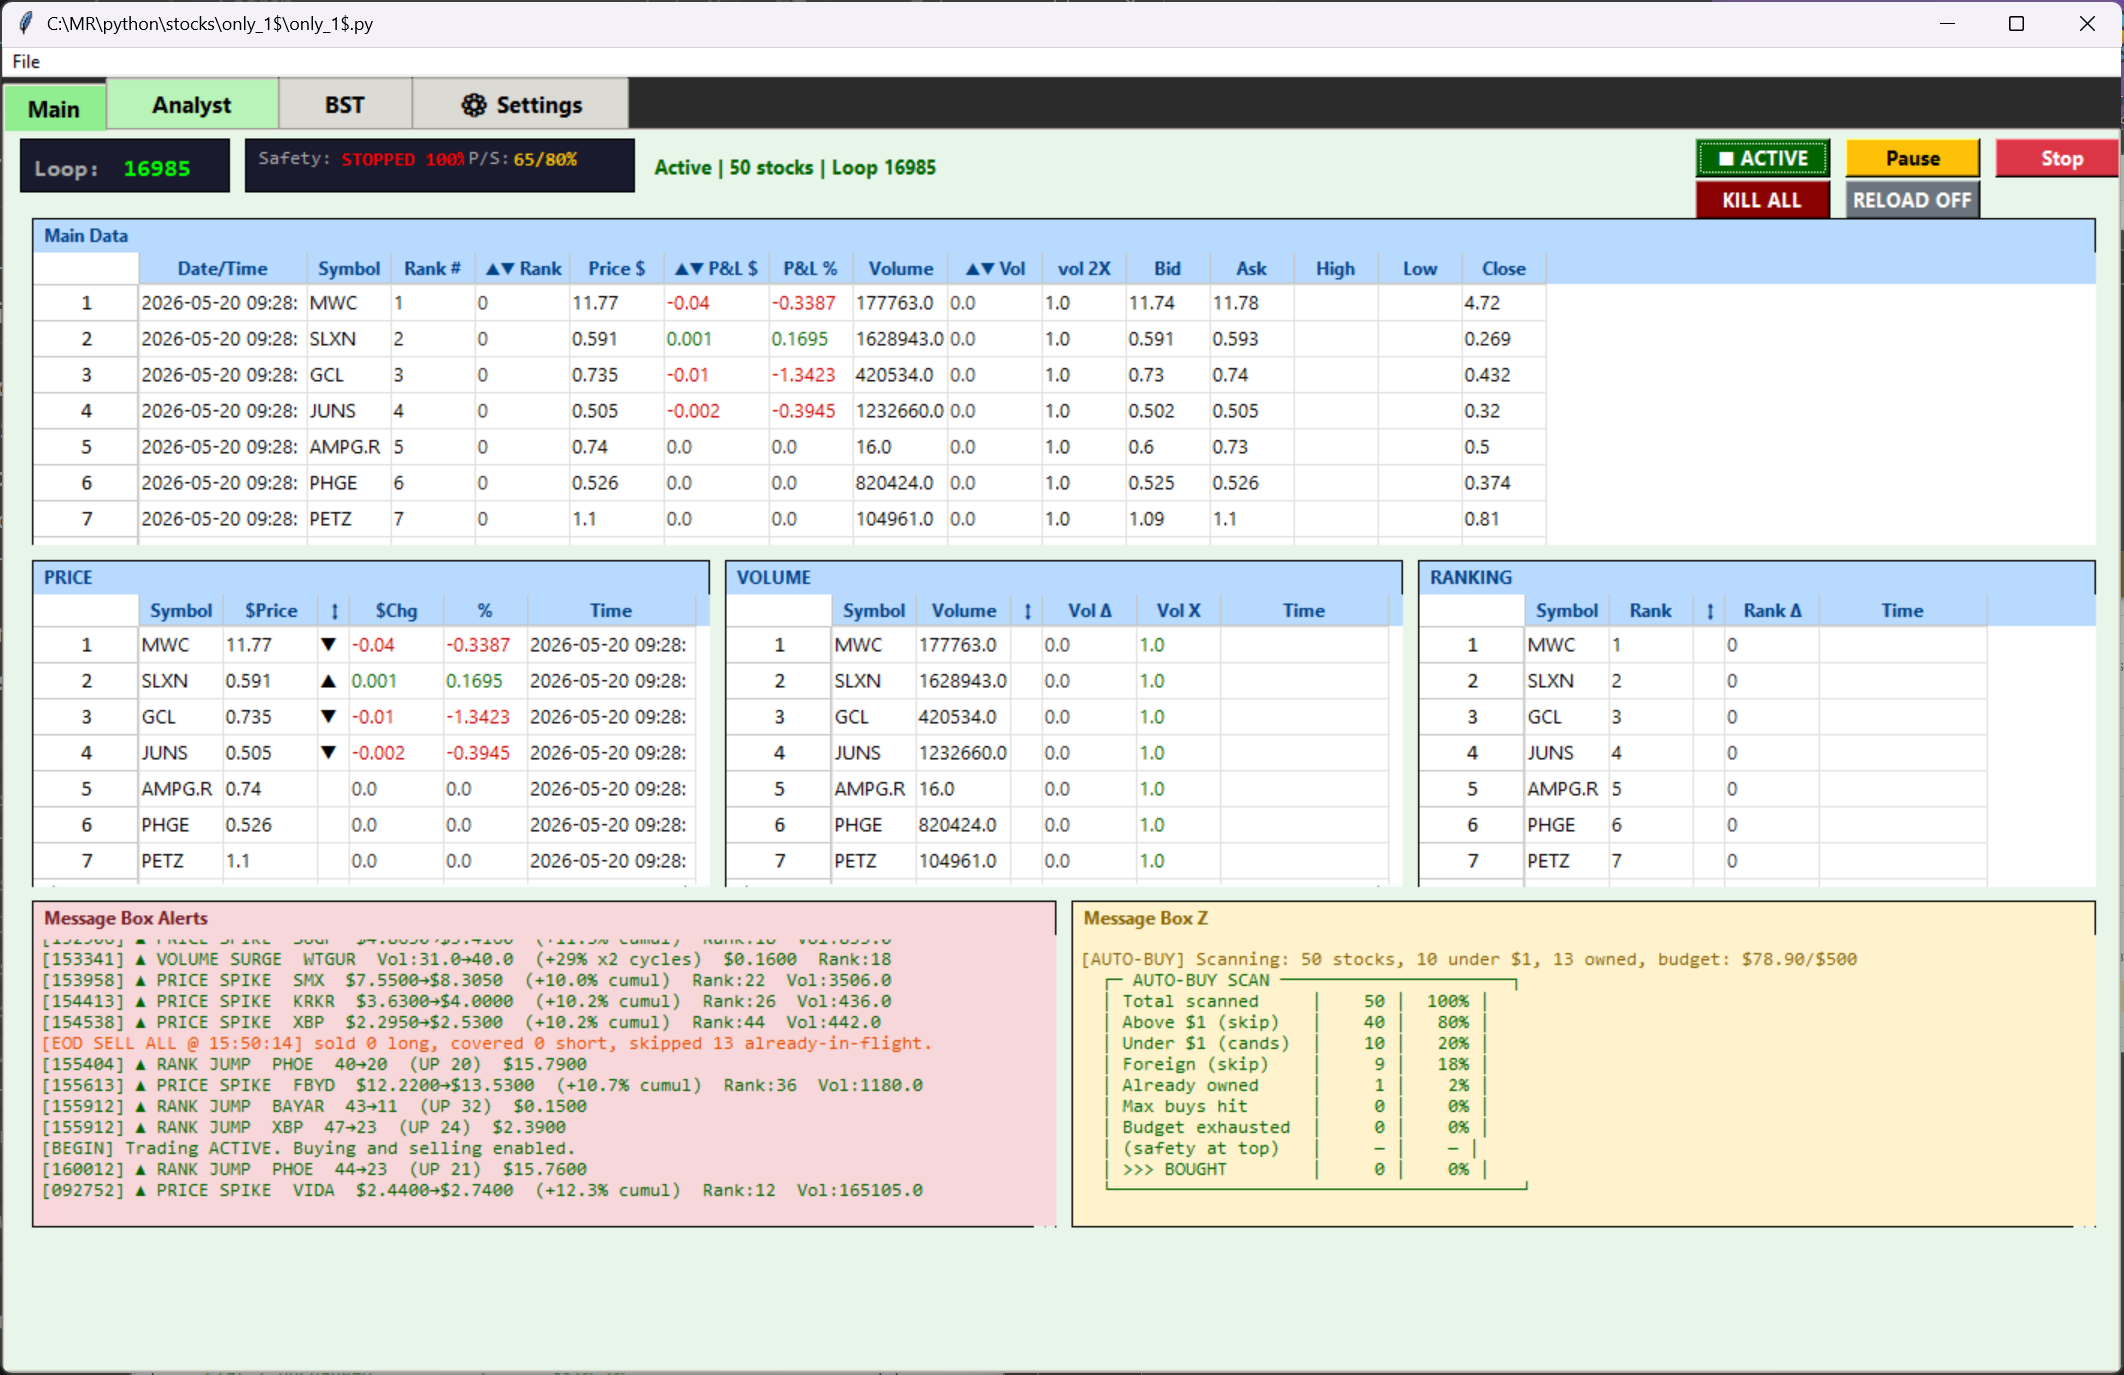The width and height of the screenshot is (2124, 1375).
Task: Minimize the application window
Action: point(1947,23)
